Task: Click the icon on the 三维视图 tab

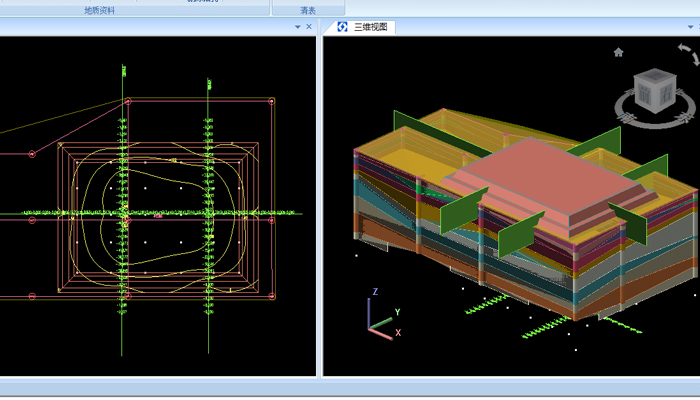Action: pos(342,27)
